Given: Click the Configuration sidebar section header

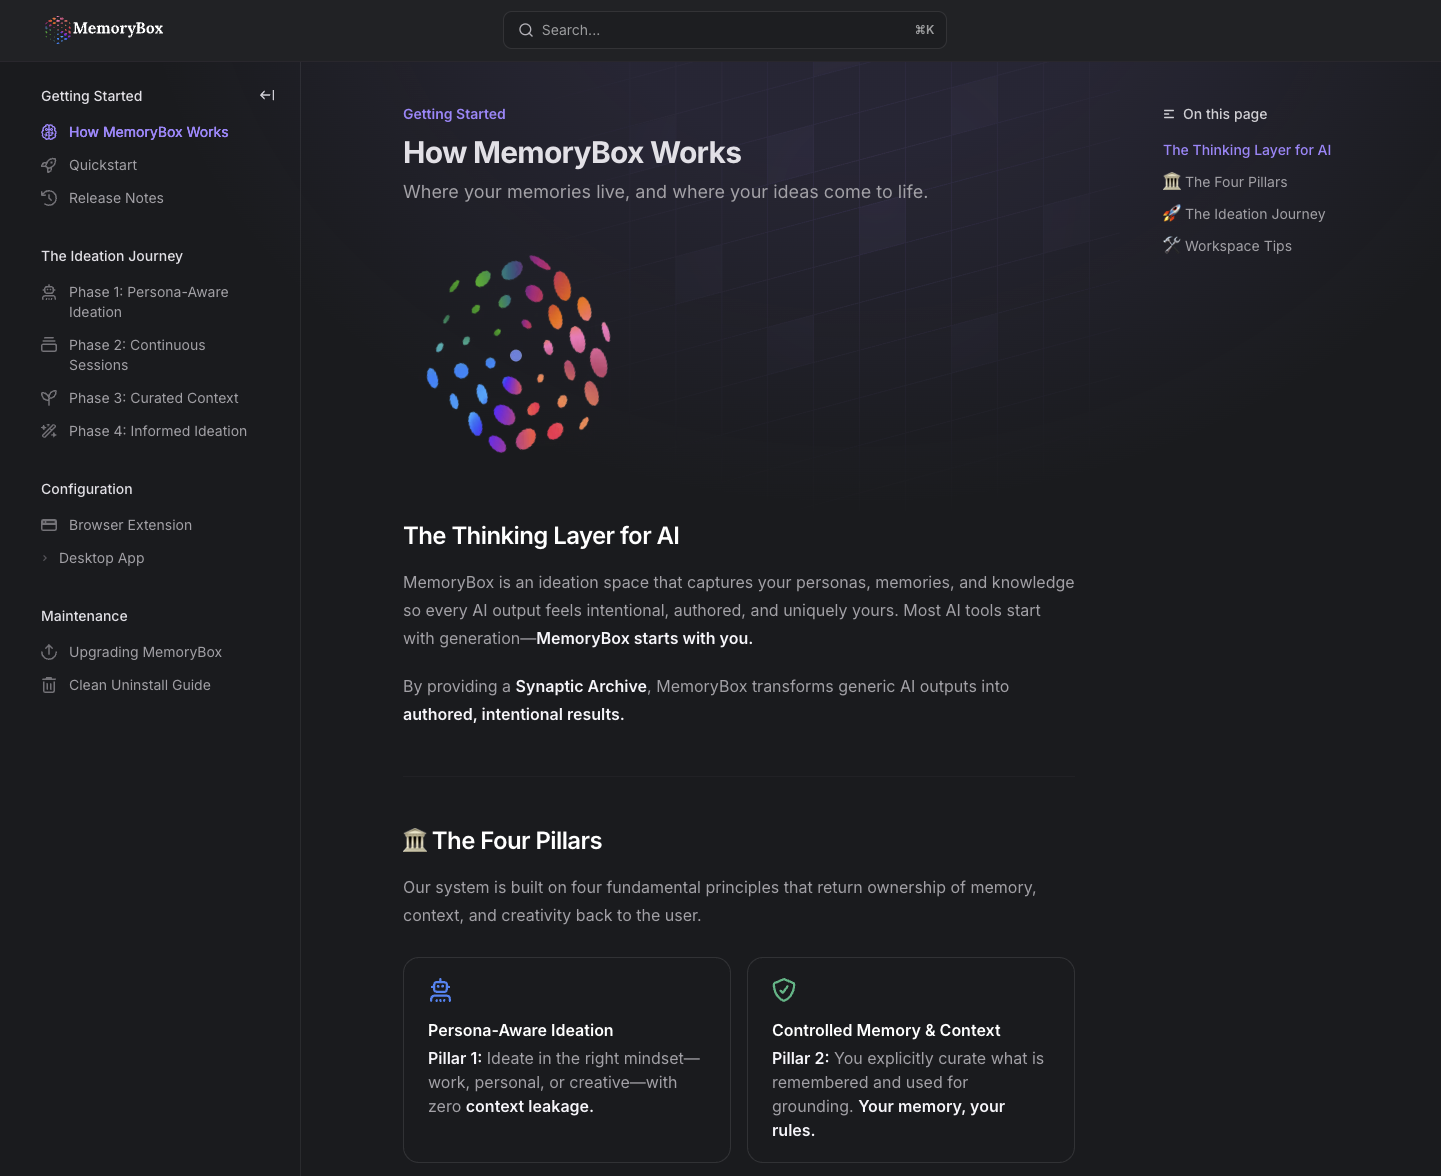Looking at the screenshot, I should point(87,489).
